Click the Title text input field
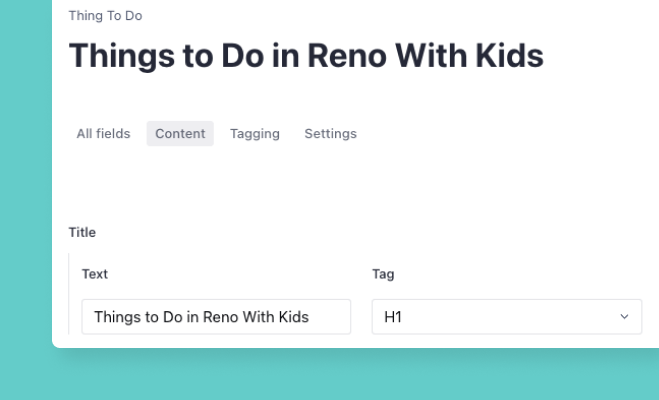Screen dimensions: 659x400 [216, 317]
